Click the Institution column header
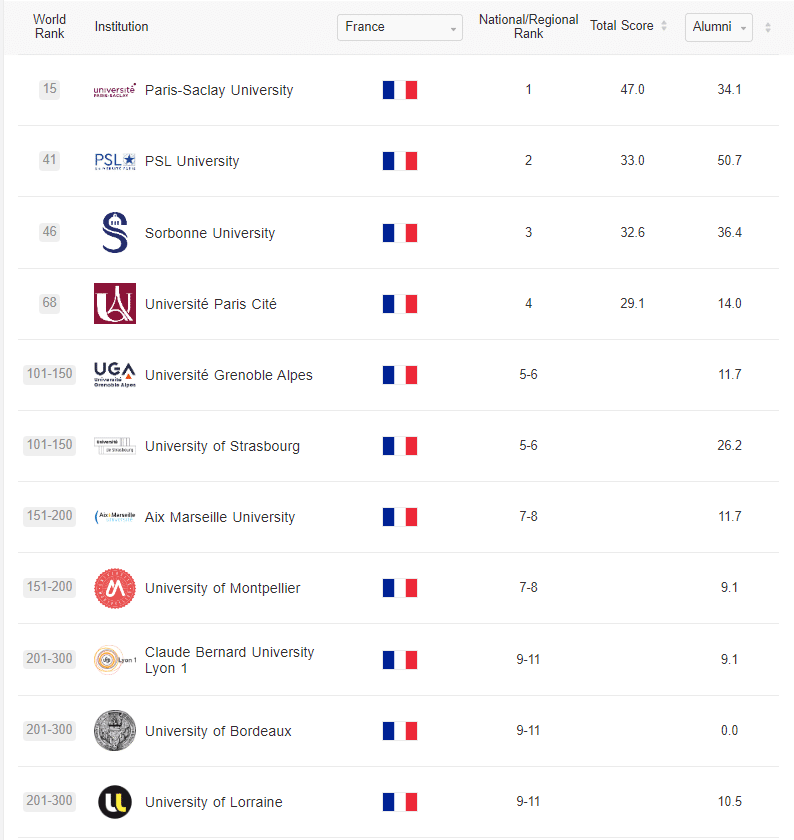The height and width of the screenshot is (840, 794). pyautogui.click(x=121, y=27)
